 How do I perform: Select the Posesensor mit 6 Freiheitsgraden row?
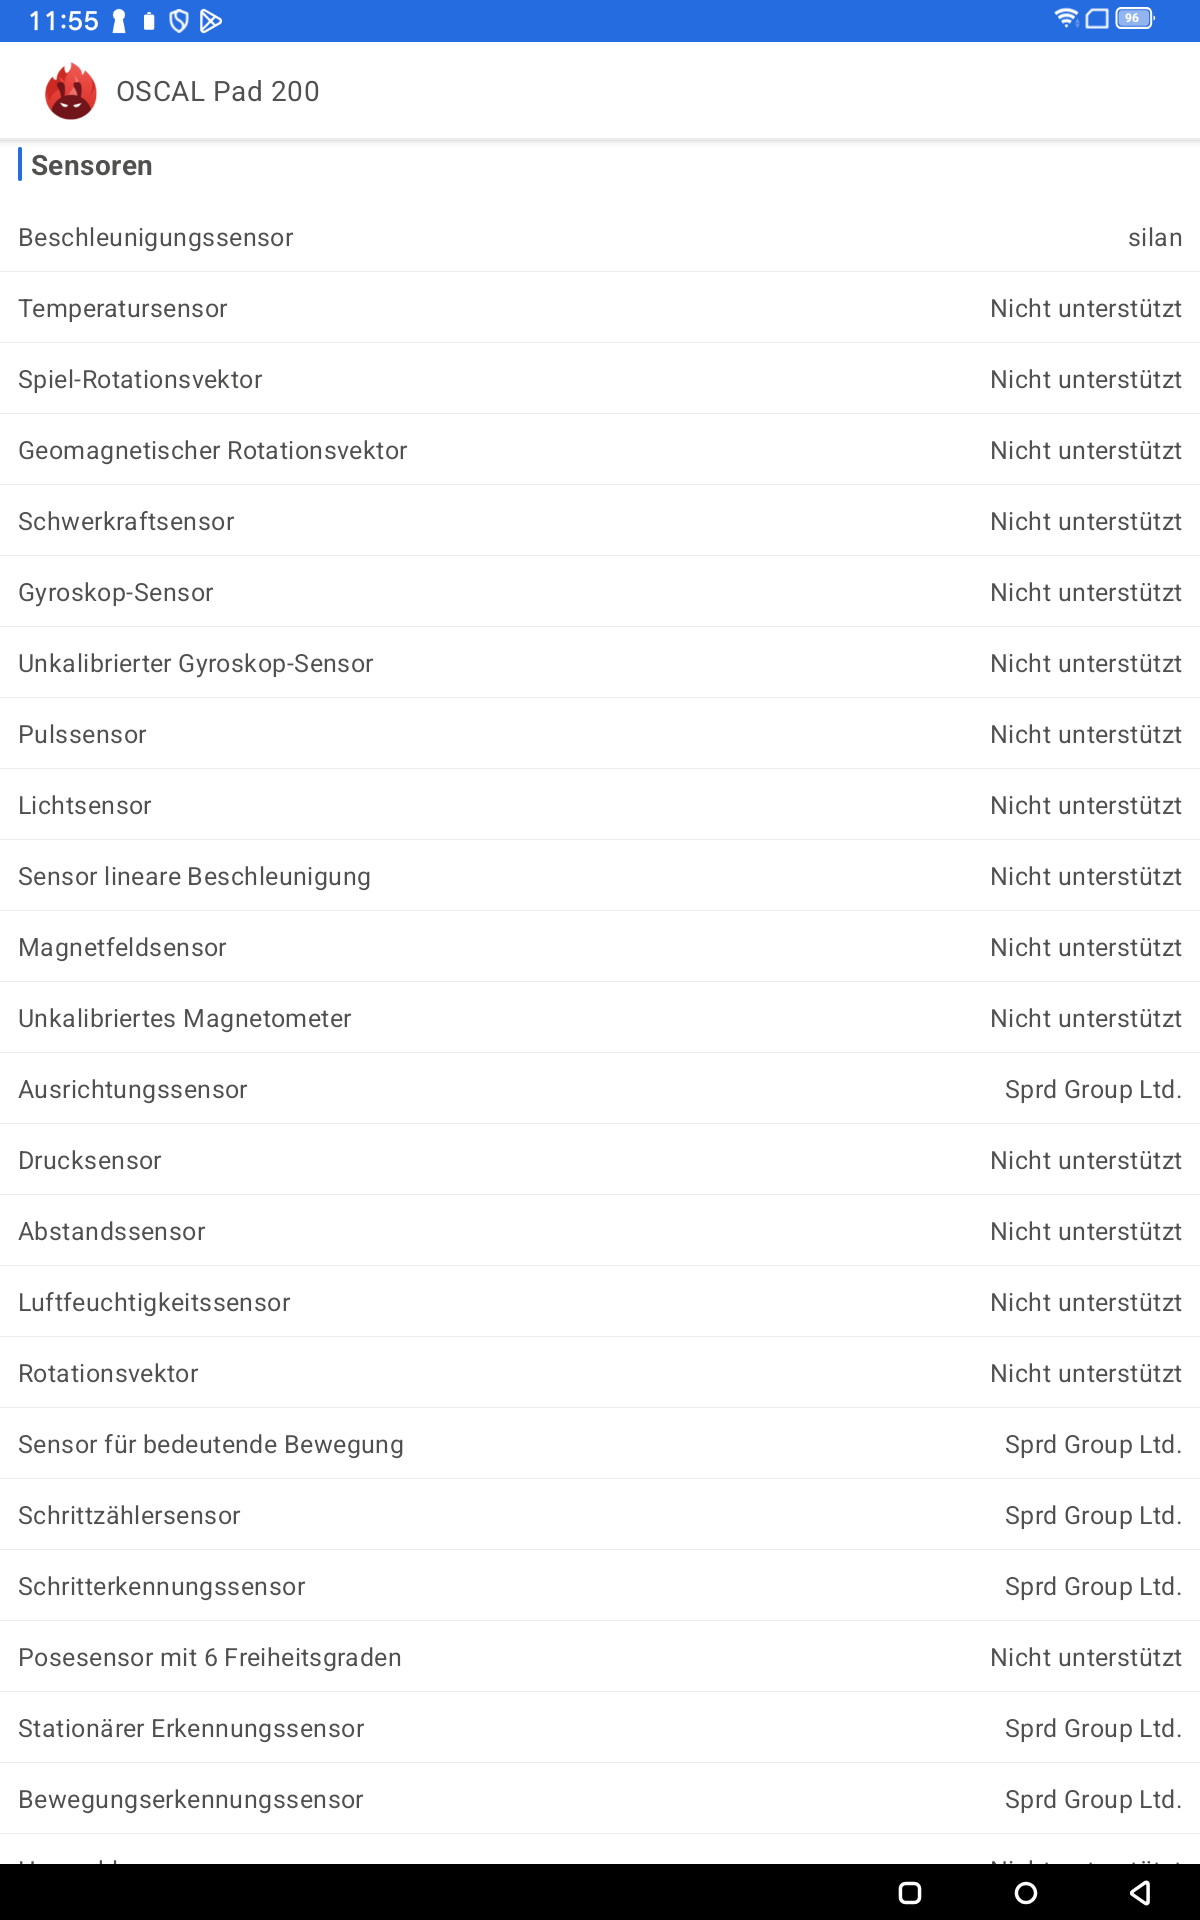click(x=600, y=1657)
